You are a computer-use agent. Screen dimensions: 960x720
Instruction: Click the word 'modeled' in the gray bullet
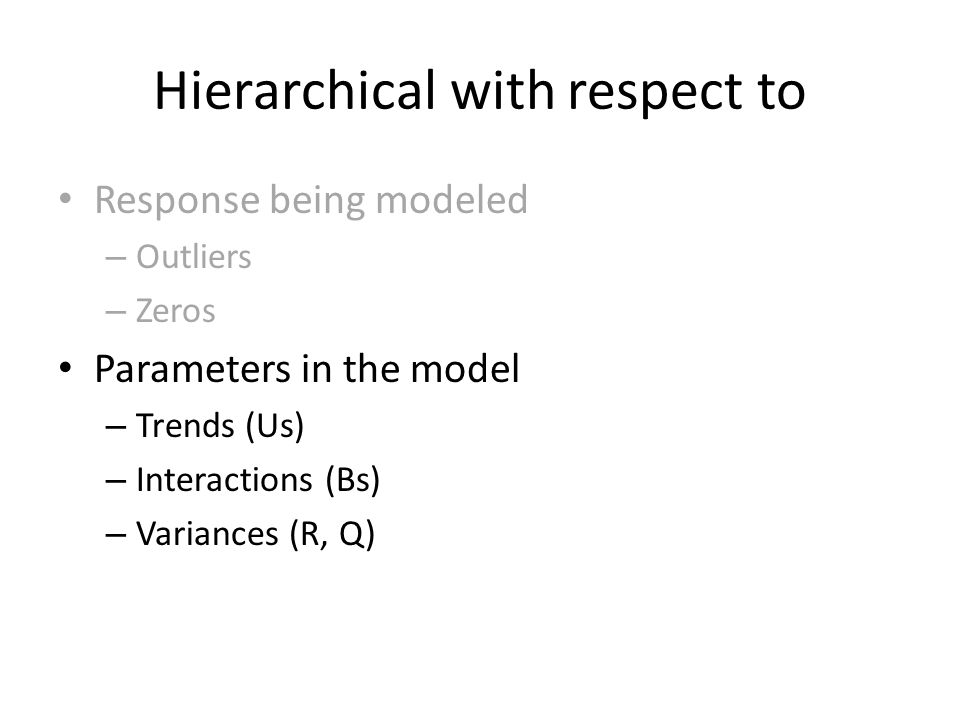[452, 200]
